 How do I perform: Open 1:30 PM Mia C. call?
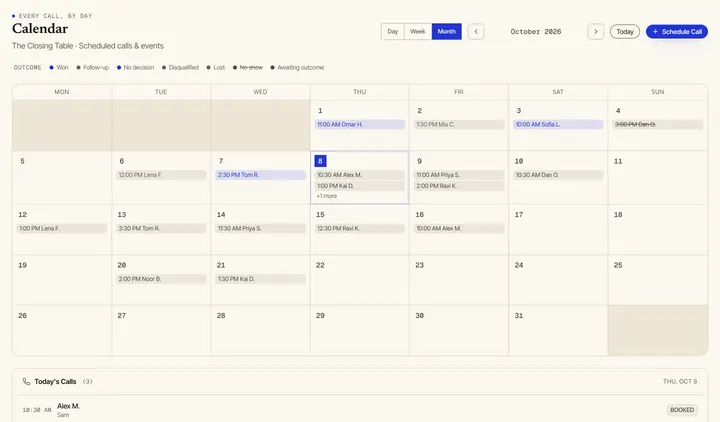pyautogui.click(x=459, y=124)
